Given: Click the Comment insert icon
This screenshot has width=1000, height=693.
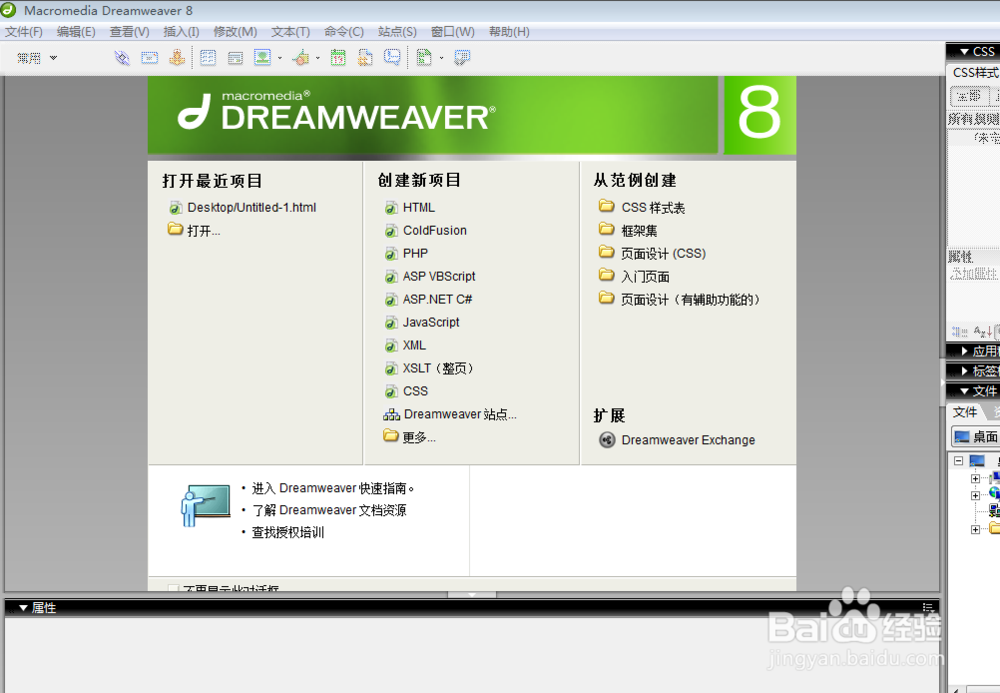Looking at the screenshot, I should point(392,58).
